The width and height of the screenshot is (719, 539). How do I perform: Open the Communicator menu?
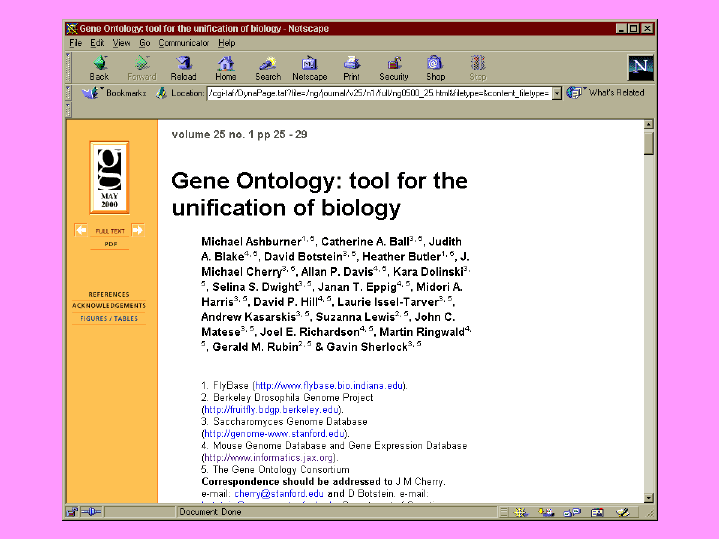pos(184,43)
